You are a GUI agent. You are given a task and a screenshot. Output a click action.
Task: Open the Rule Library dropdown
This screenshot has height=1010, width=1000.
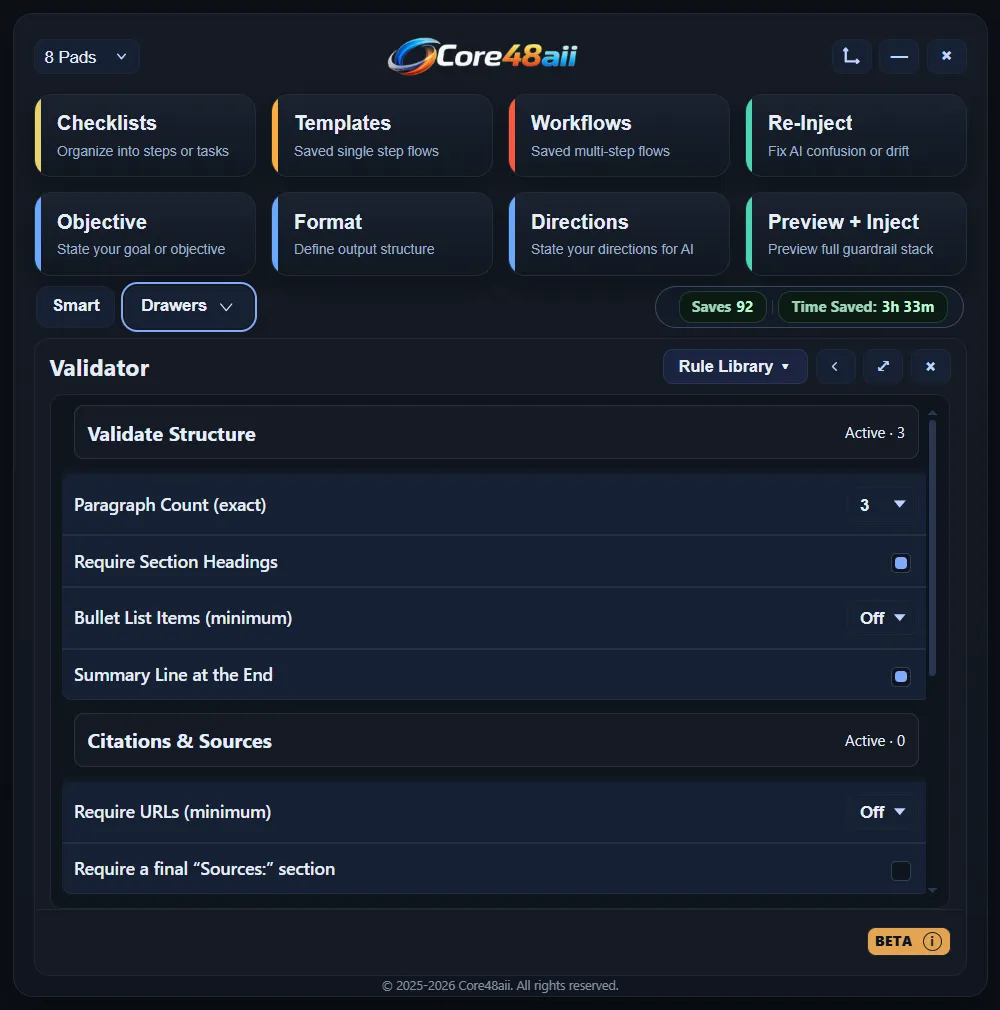tap(735, 366)
